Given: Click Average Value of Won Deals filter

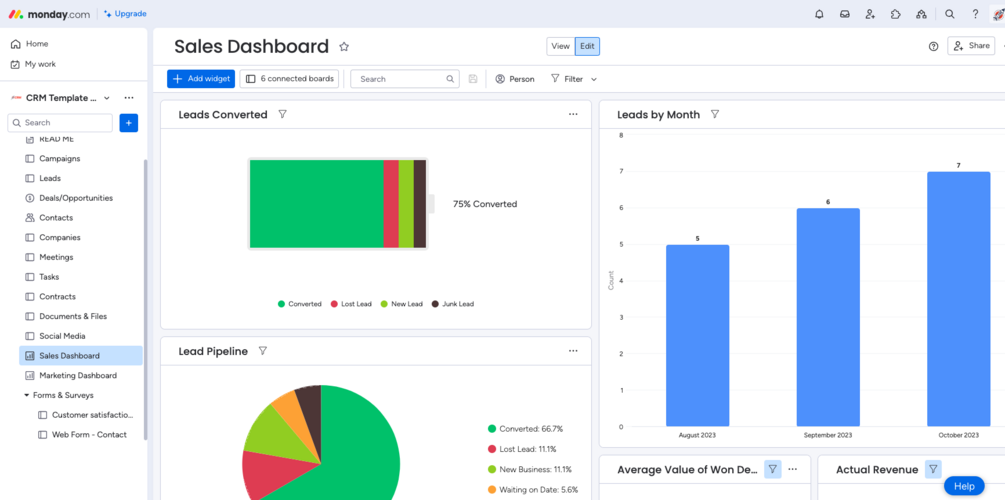Looking at the screenshot, I should pyautogui.click(x=772, y=469).
